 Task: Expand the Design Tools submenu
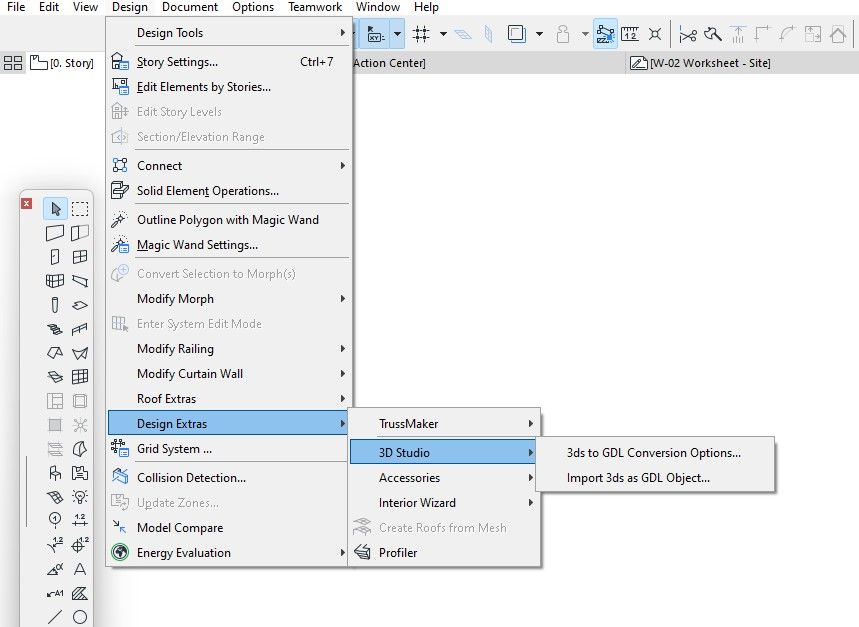point(228,33)
